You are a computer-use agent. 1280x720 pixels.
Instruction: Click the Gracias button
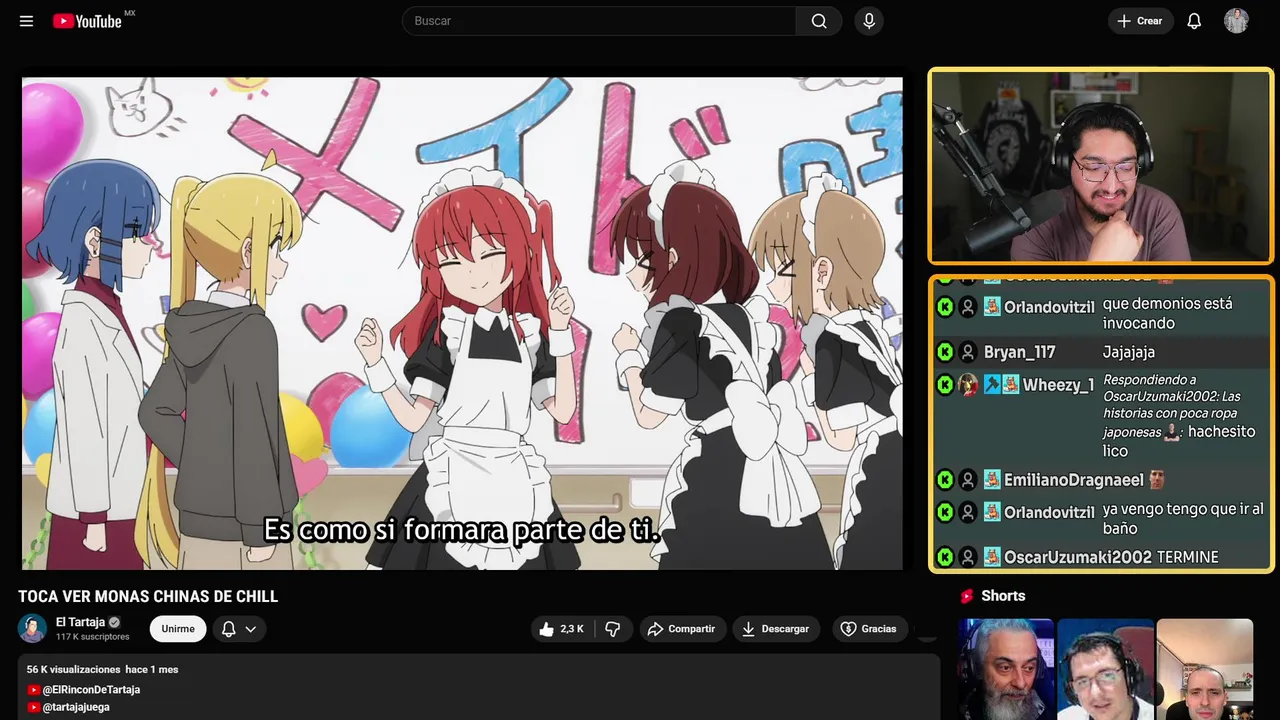tap(869, 629)
